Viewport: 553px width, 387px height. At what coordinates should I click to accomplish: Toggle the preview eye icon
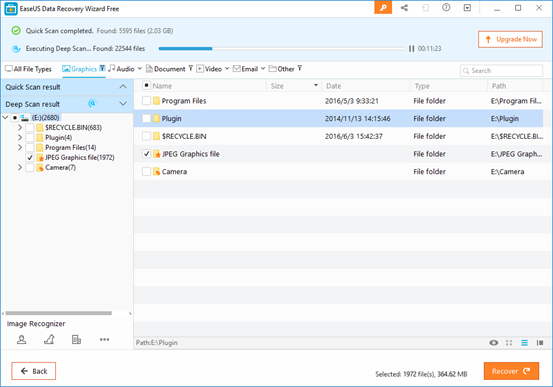pyautogui.click(x=494, y=343)
